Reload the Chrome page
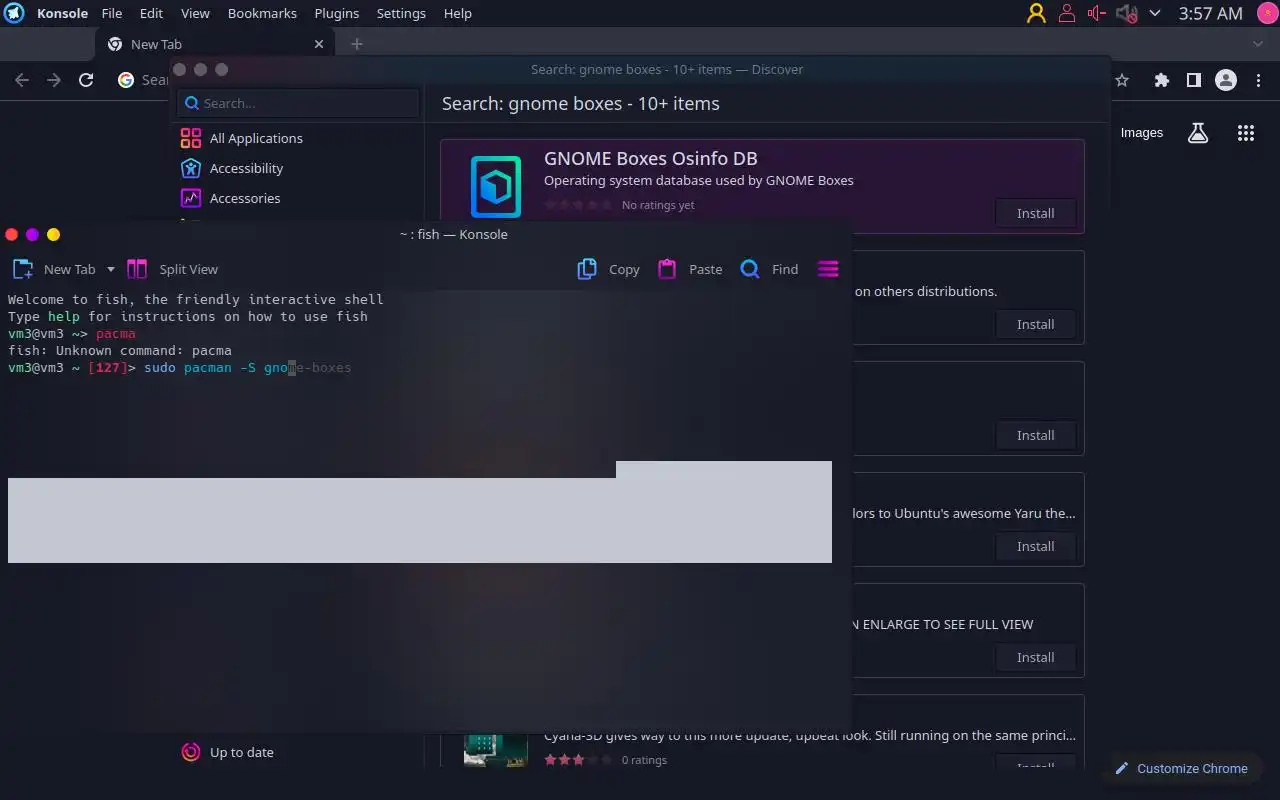This screenshot has height=800, width=1280. (86, 80)
